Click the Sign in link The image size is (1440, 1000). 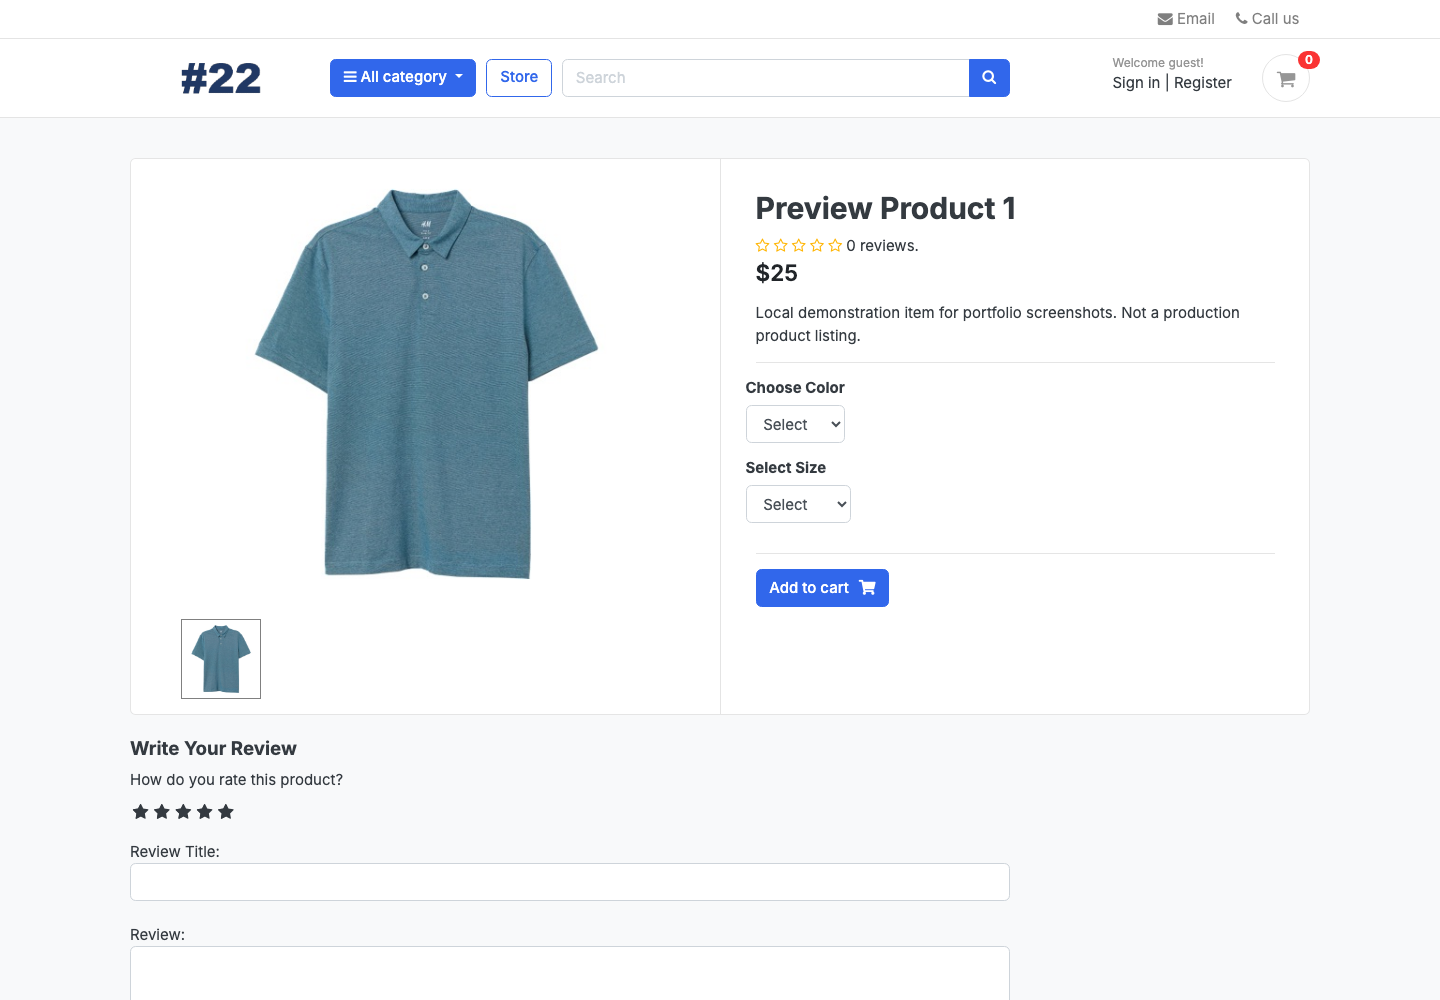tap(1136, 83)
